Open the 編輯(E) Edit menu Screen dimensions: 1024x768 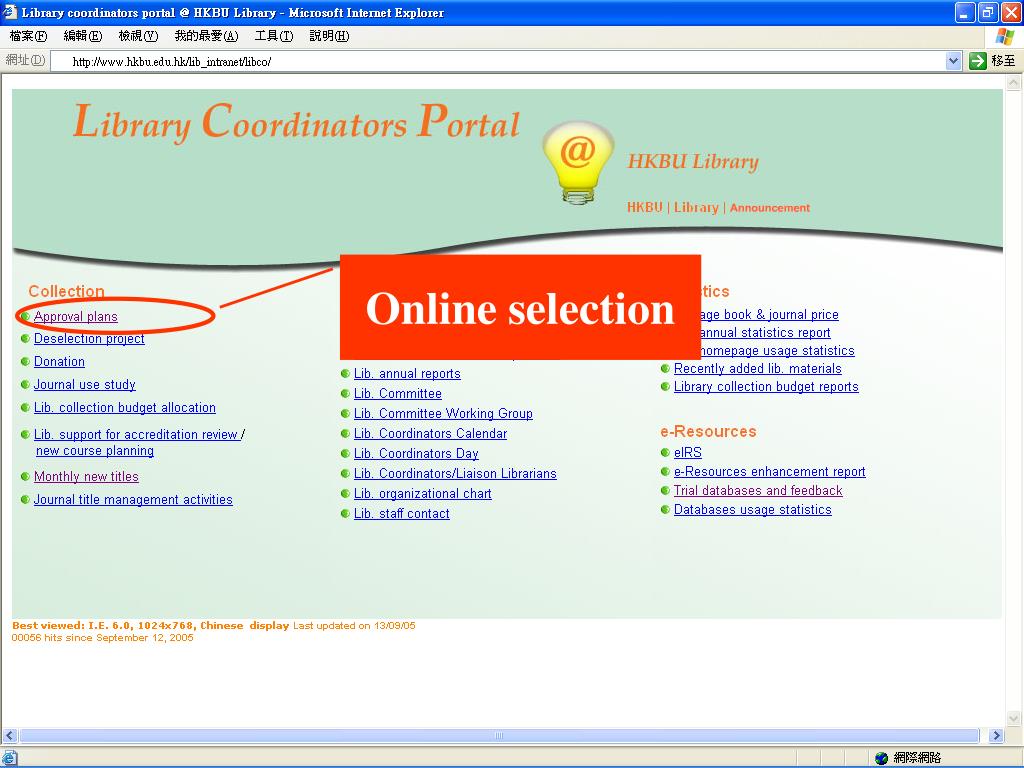pos(83,36)
